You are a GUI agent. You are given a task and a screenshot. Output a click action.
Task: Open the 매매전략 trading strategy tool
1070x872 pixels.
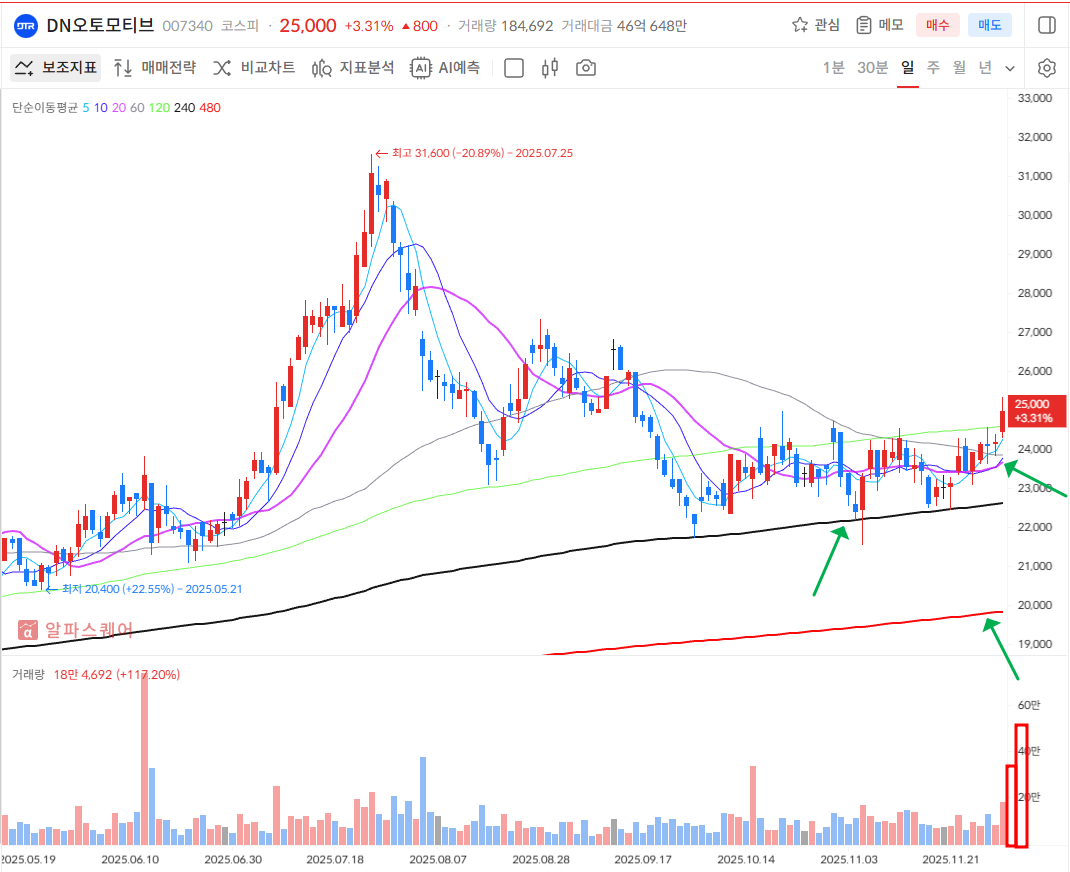point(154,68)
